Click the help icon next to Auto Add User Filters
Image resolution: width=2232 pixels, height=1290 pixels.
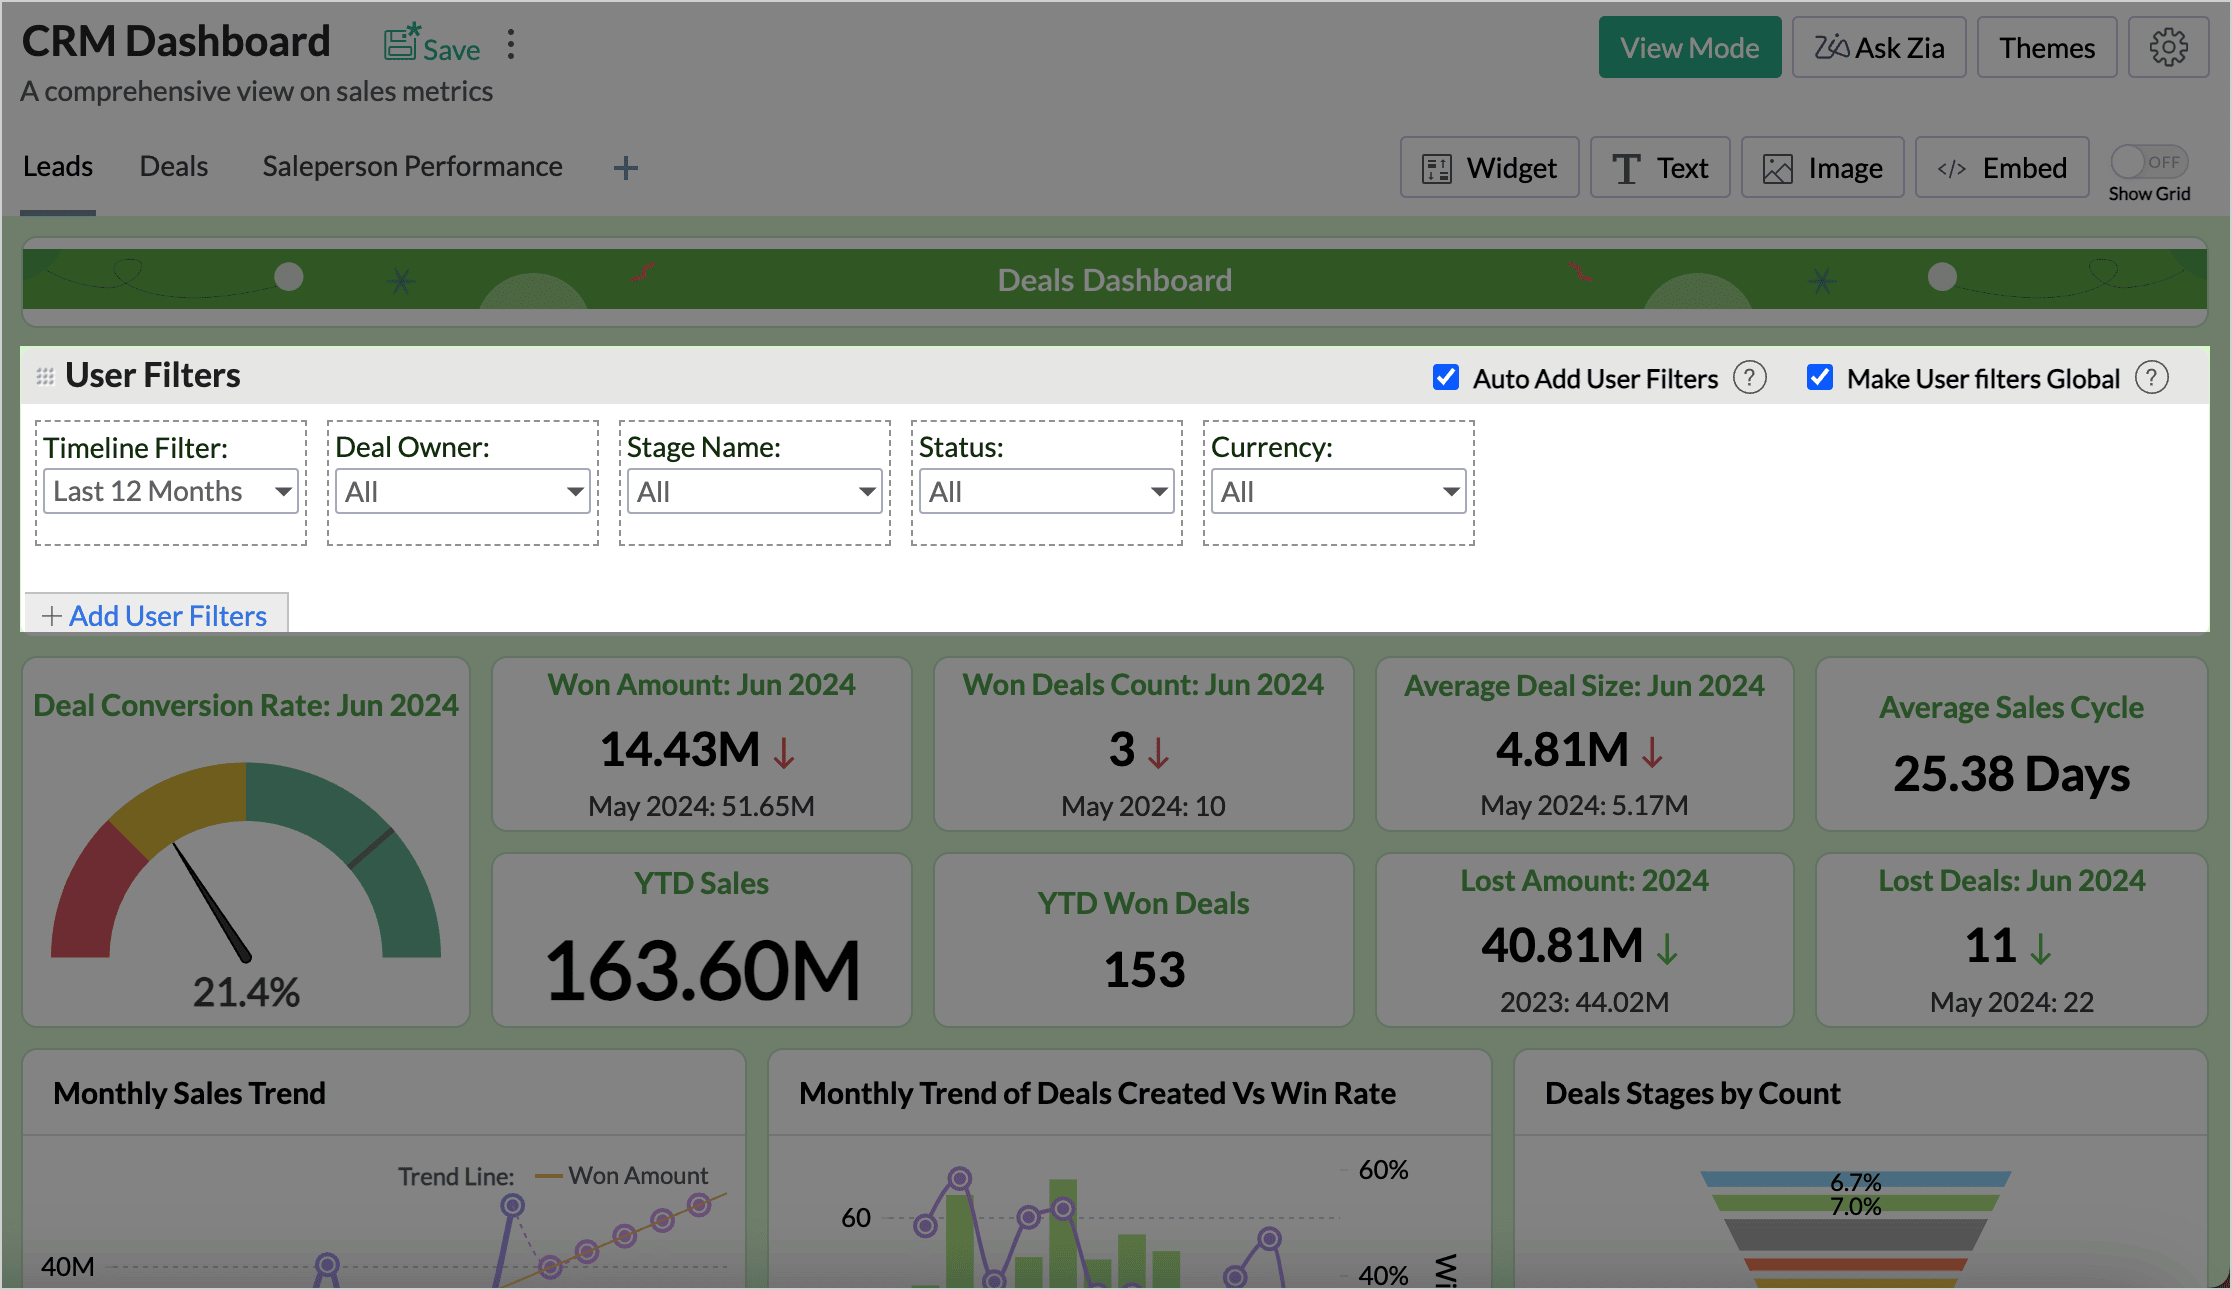(1750, 378)
